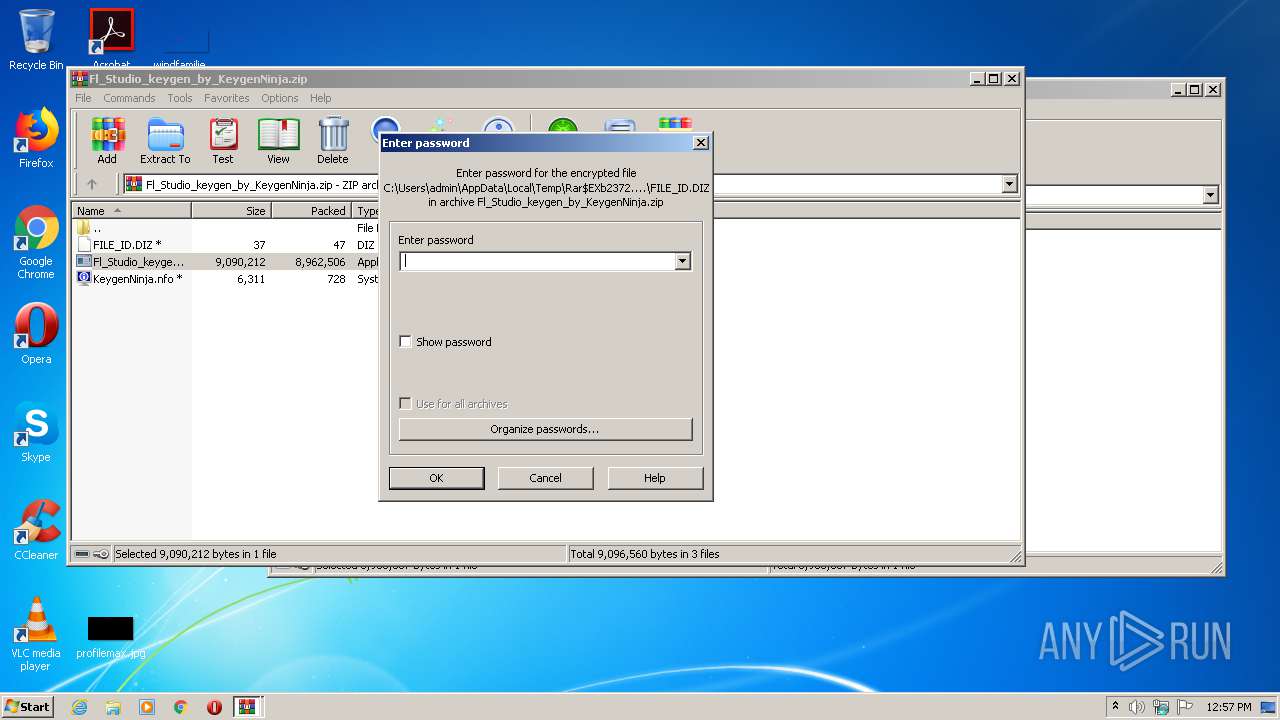Go up one folder with arrow button
The image size is (1280, 720).
(92, 184)
